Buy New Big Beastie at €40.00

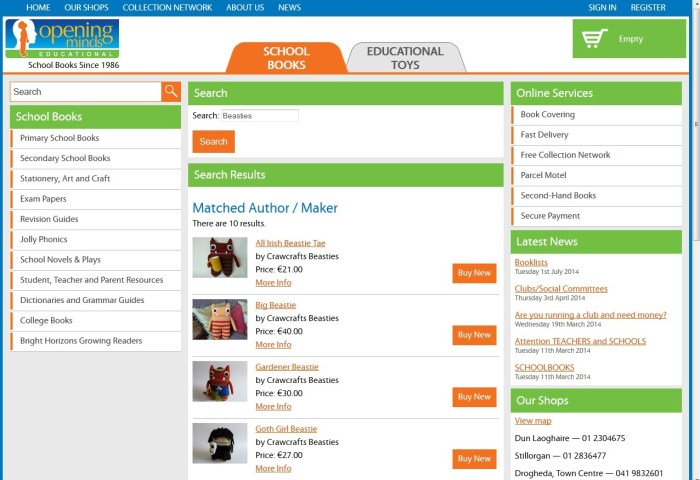(474, 335)
